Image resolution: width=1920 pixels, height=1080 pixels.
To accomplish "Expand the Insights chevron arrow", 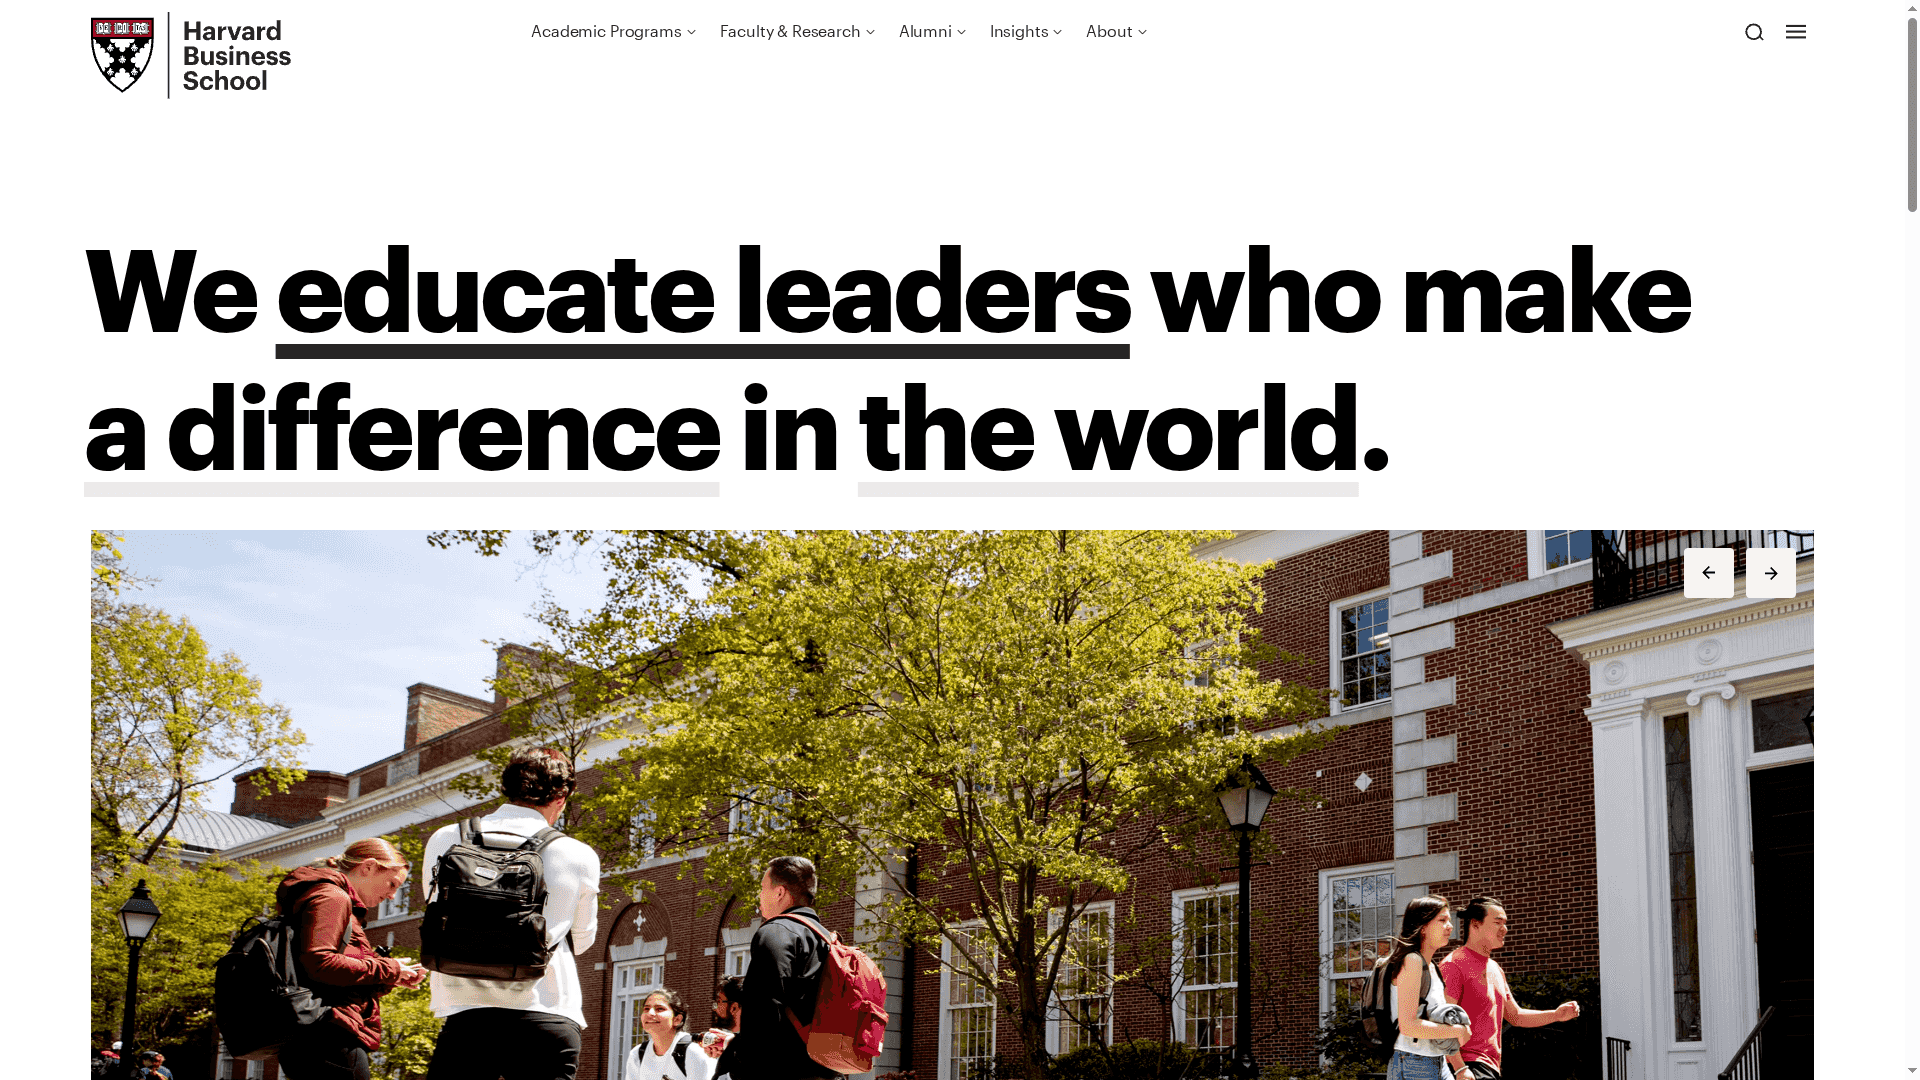I will (x=1057, y=32).
